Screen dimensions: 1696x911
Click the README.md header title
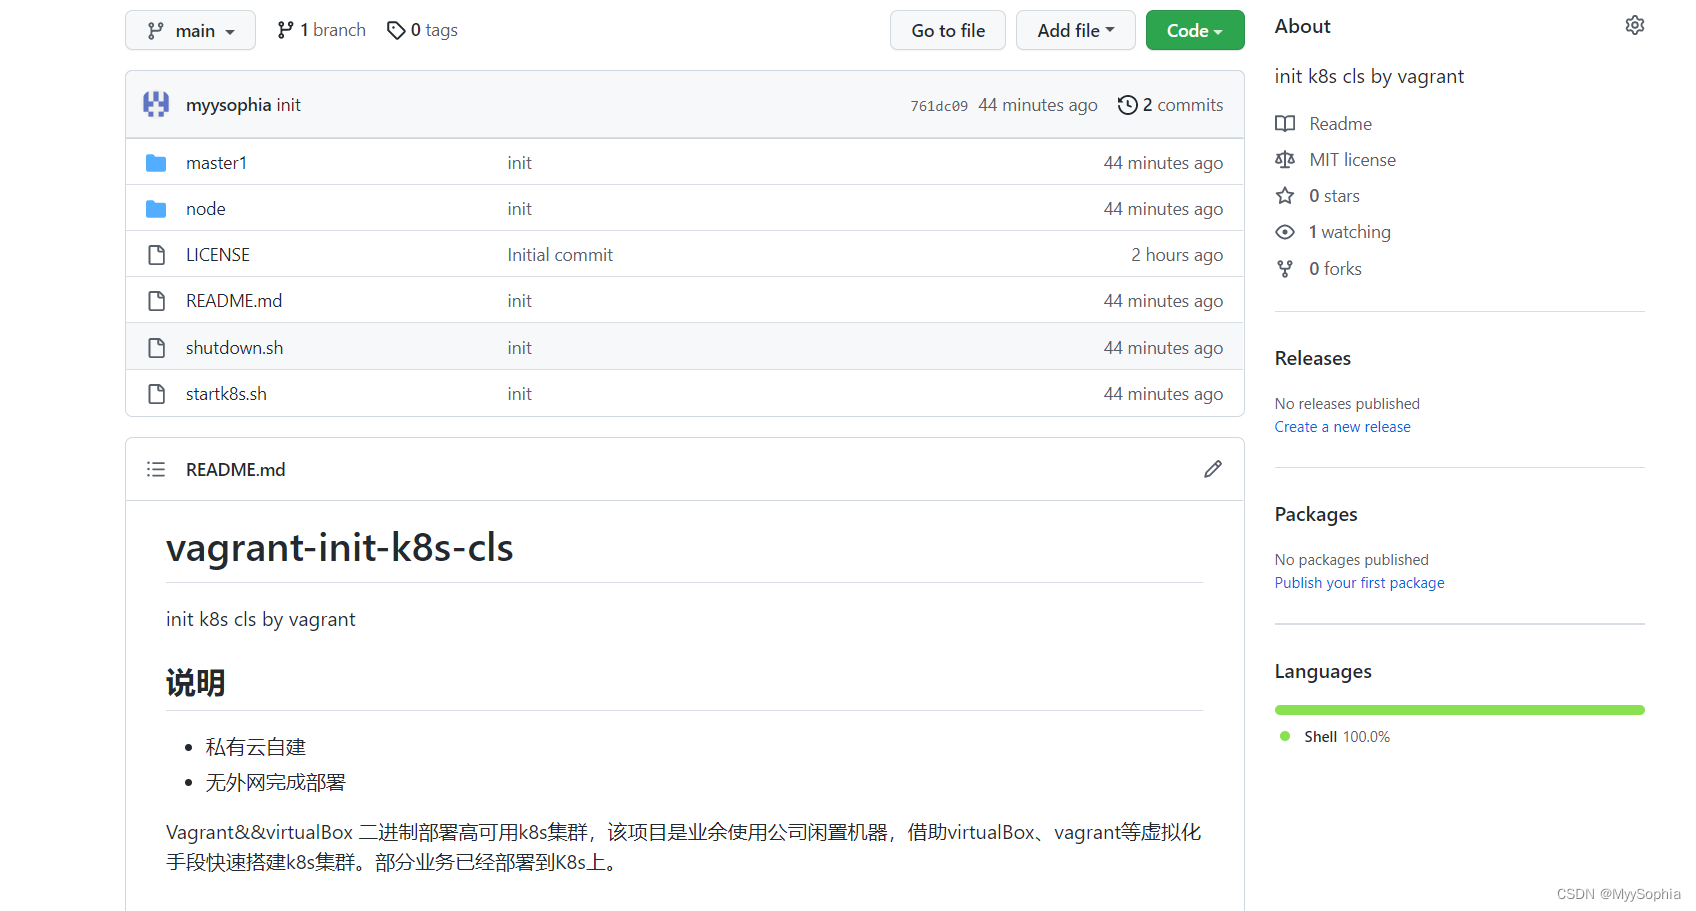tap(235, 469)
